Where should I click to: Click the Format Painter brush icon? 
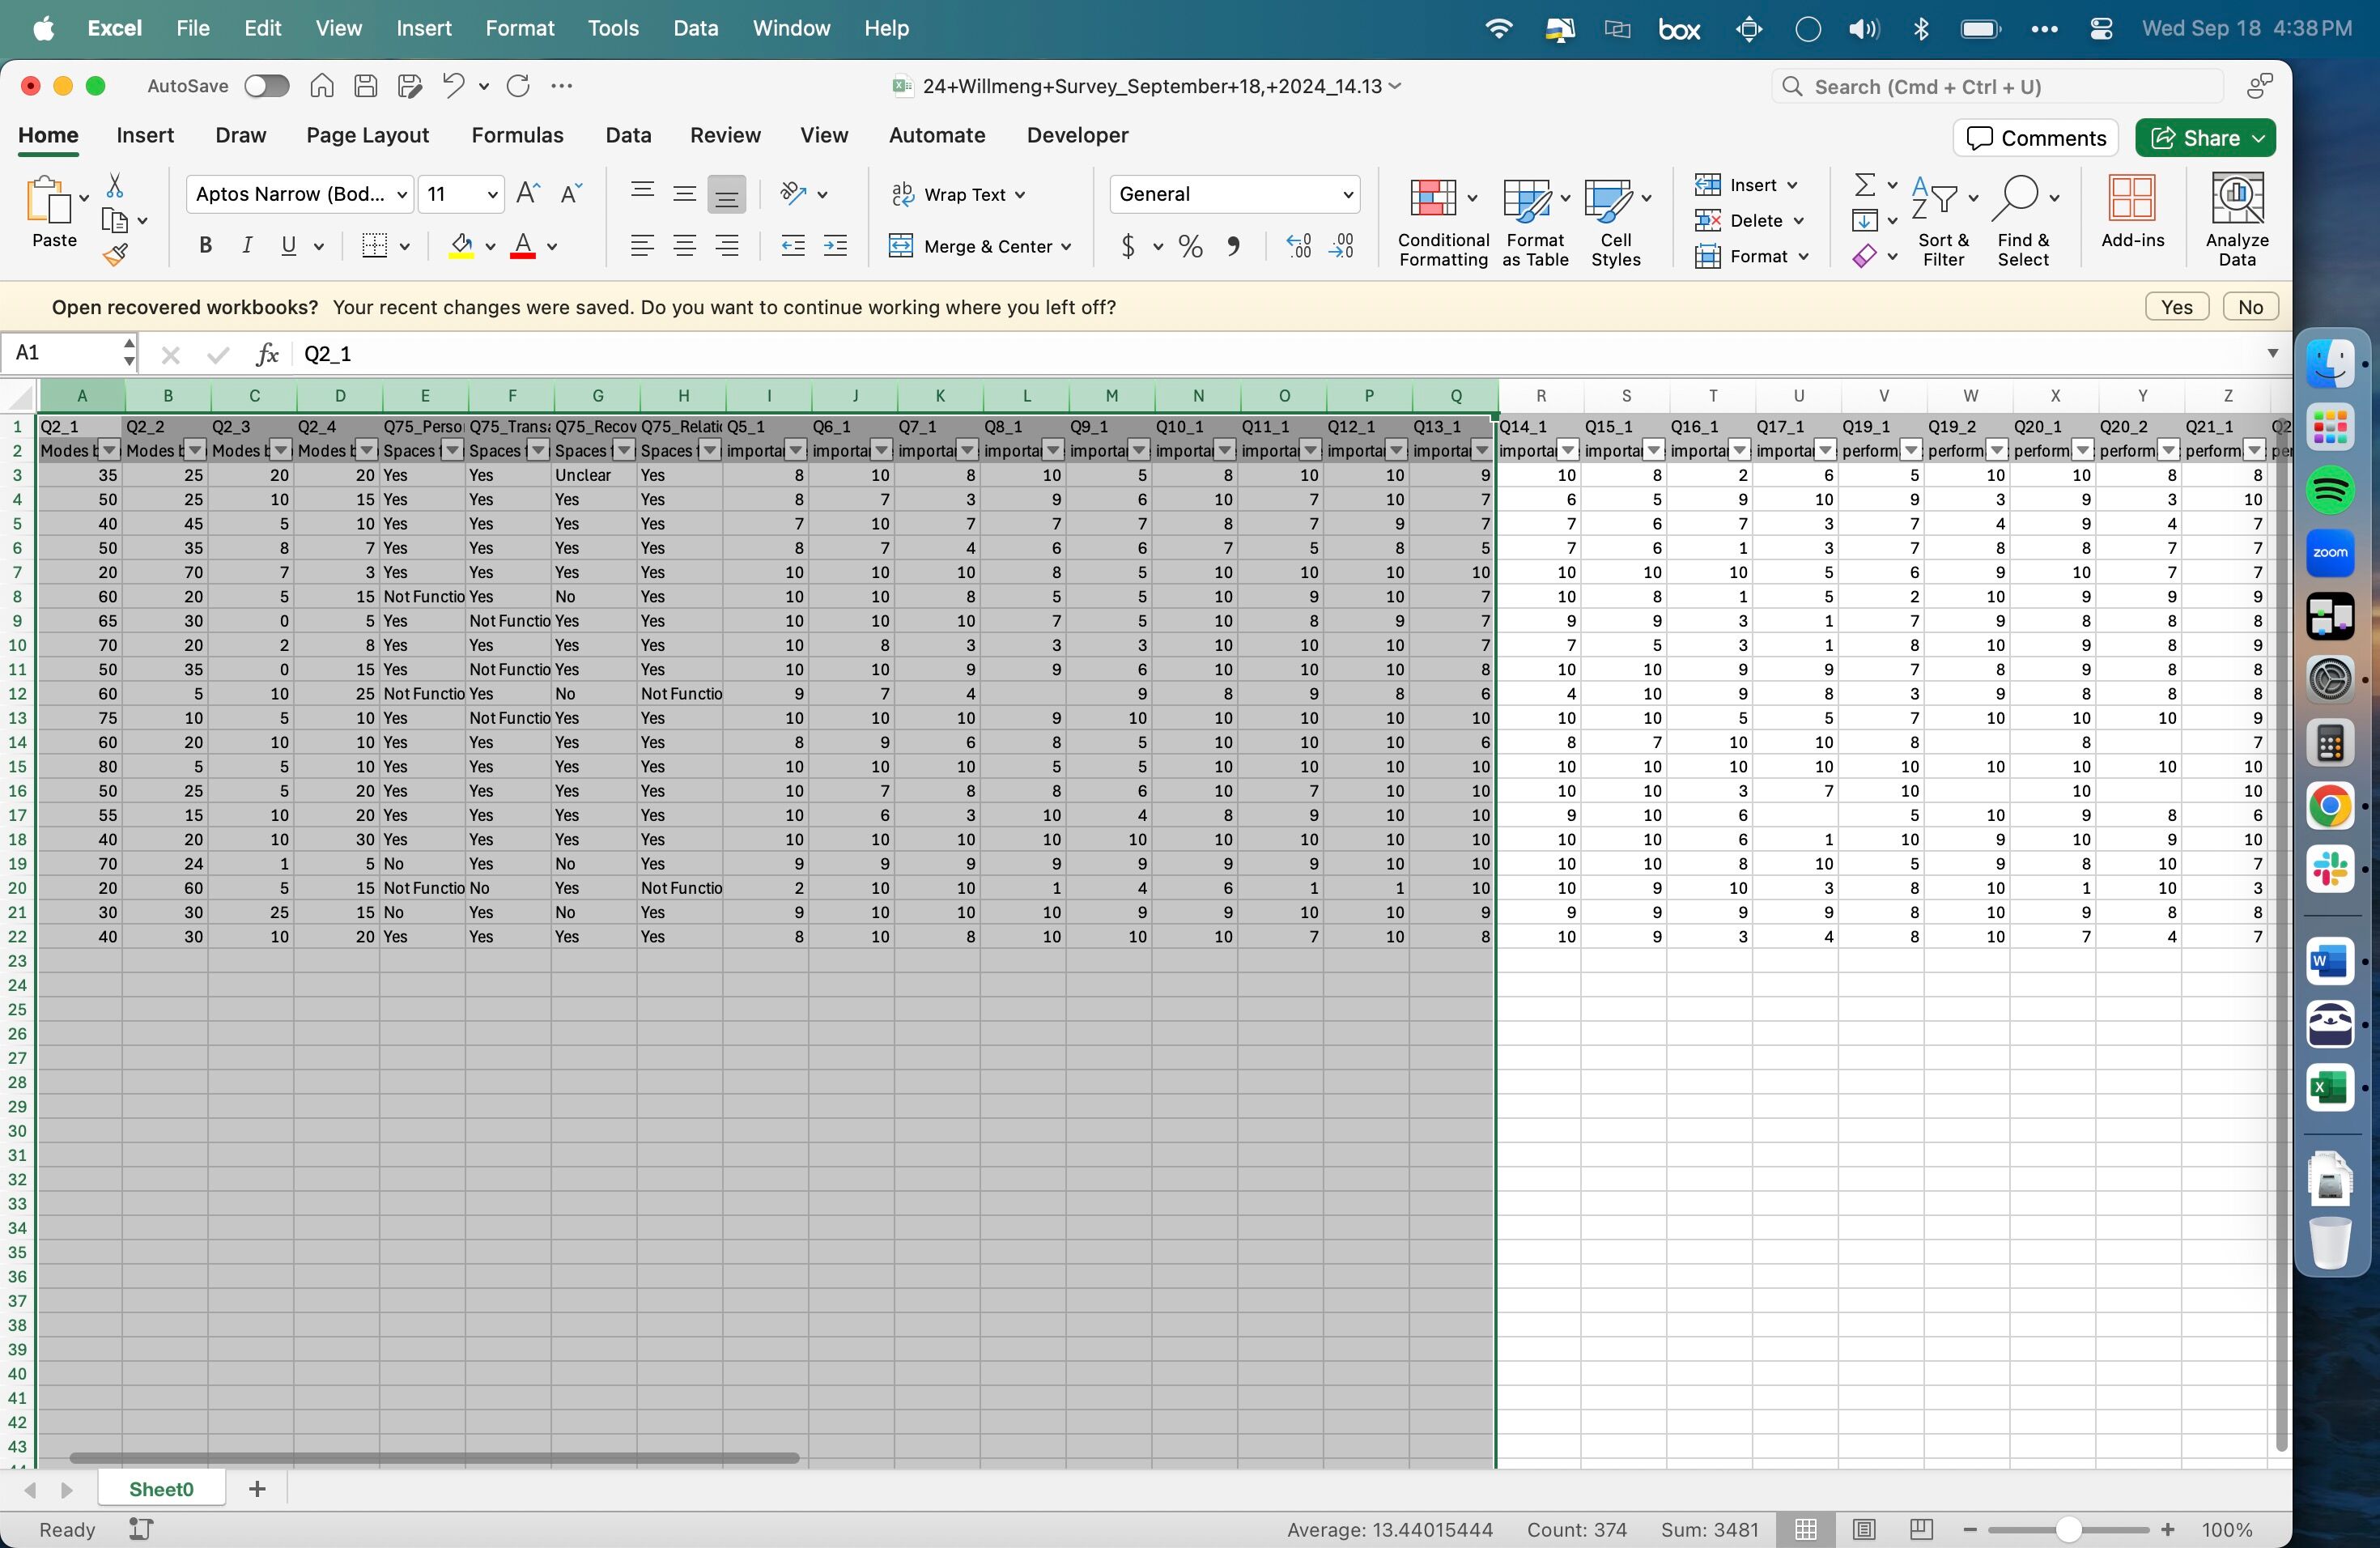[x=115, y=255]
